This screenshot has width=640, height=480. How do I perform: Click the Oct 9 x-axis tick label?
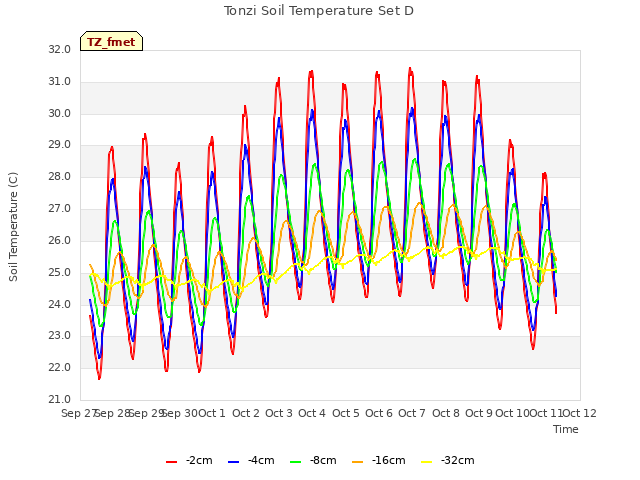[479, 413]
